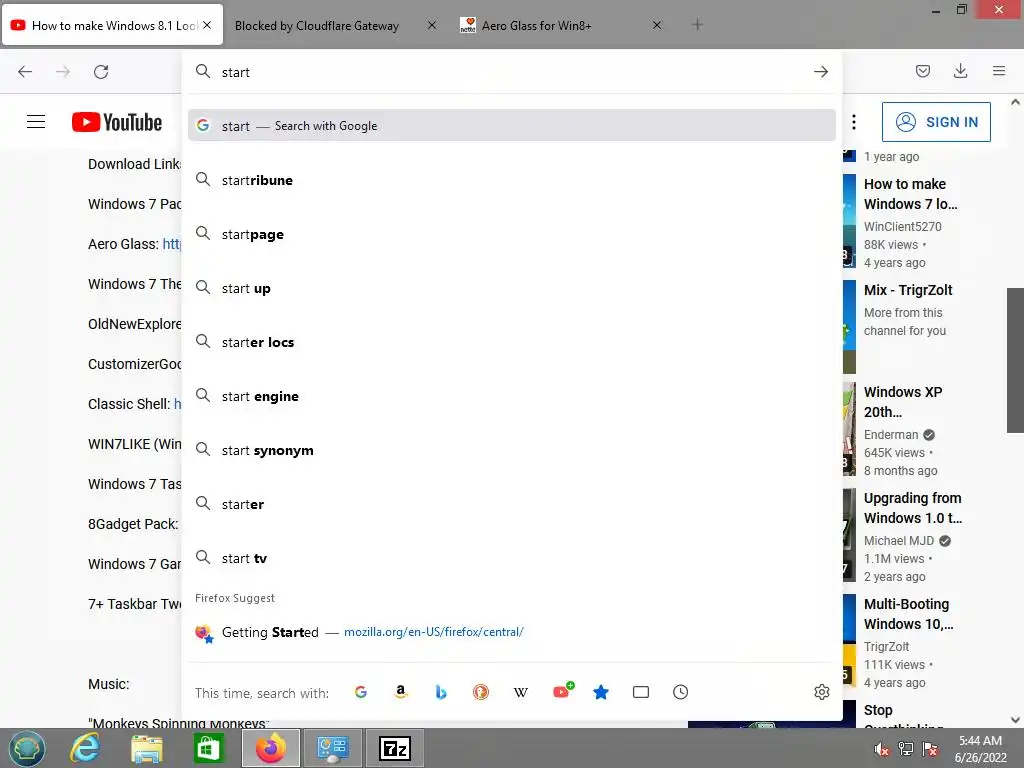This screenshot has height=768, width=1024.
Task: Select the 'start synonym' suggestion
Action: [x=512, y=451]
